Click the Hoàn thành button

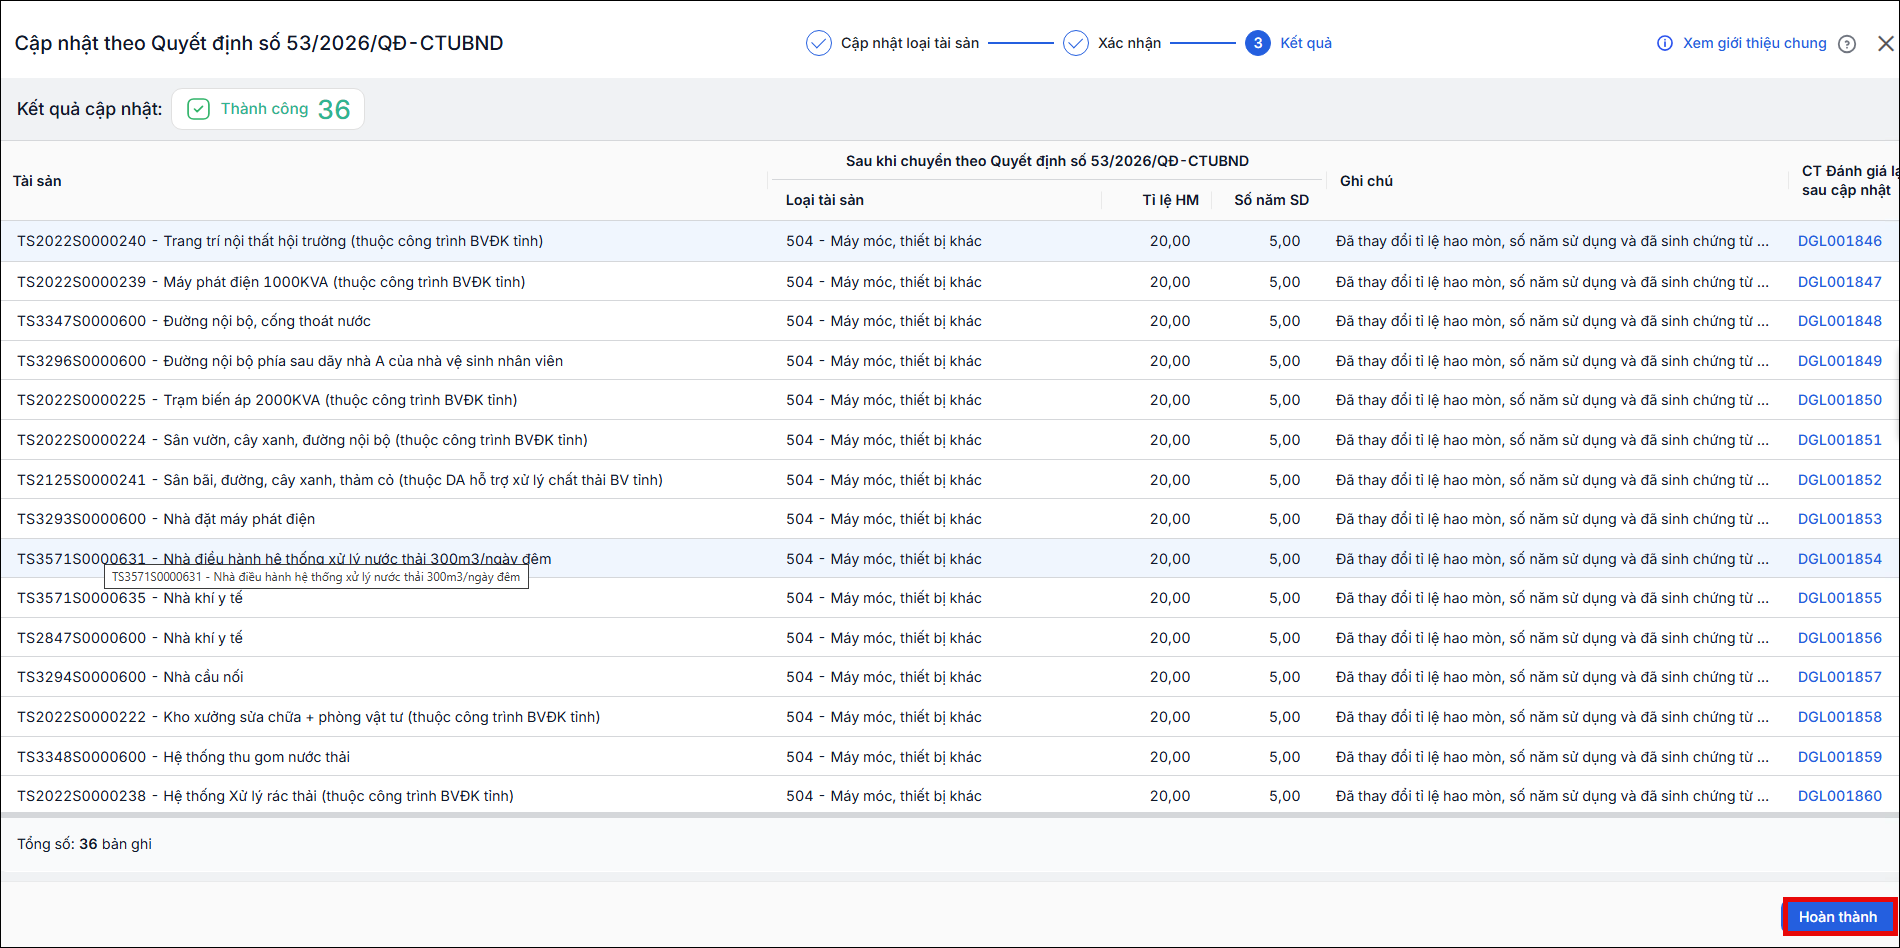pos(1838,917)
